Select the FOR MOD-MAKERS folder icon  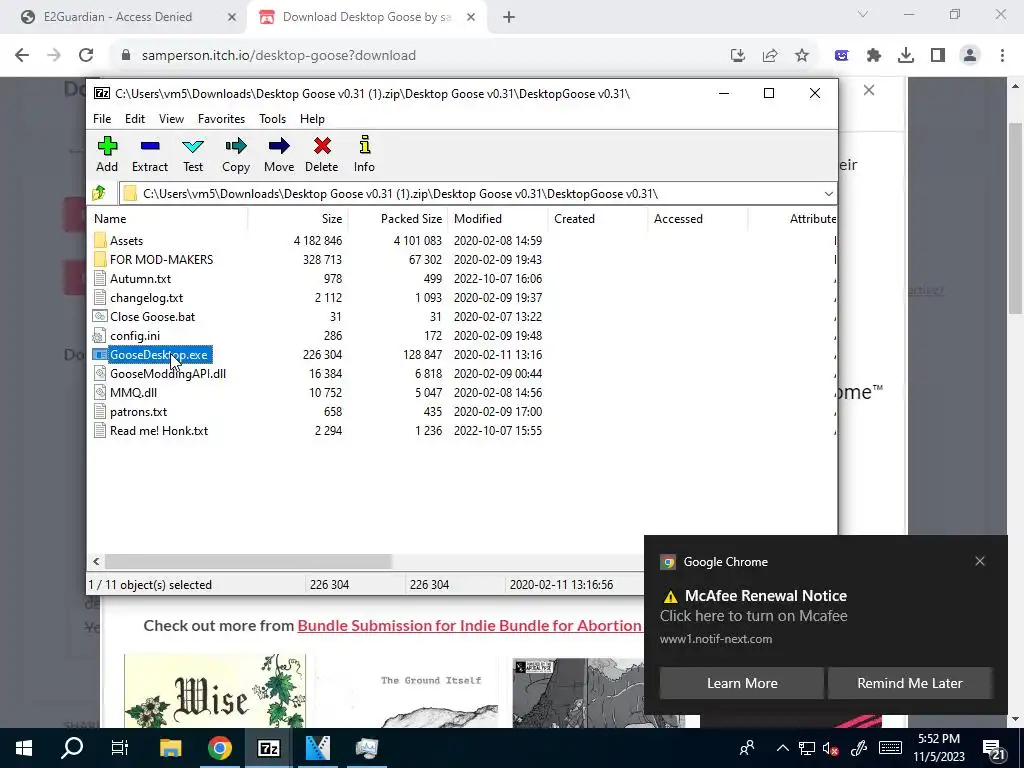pos(100,259)
